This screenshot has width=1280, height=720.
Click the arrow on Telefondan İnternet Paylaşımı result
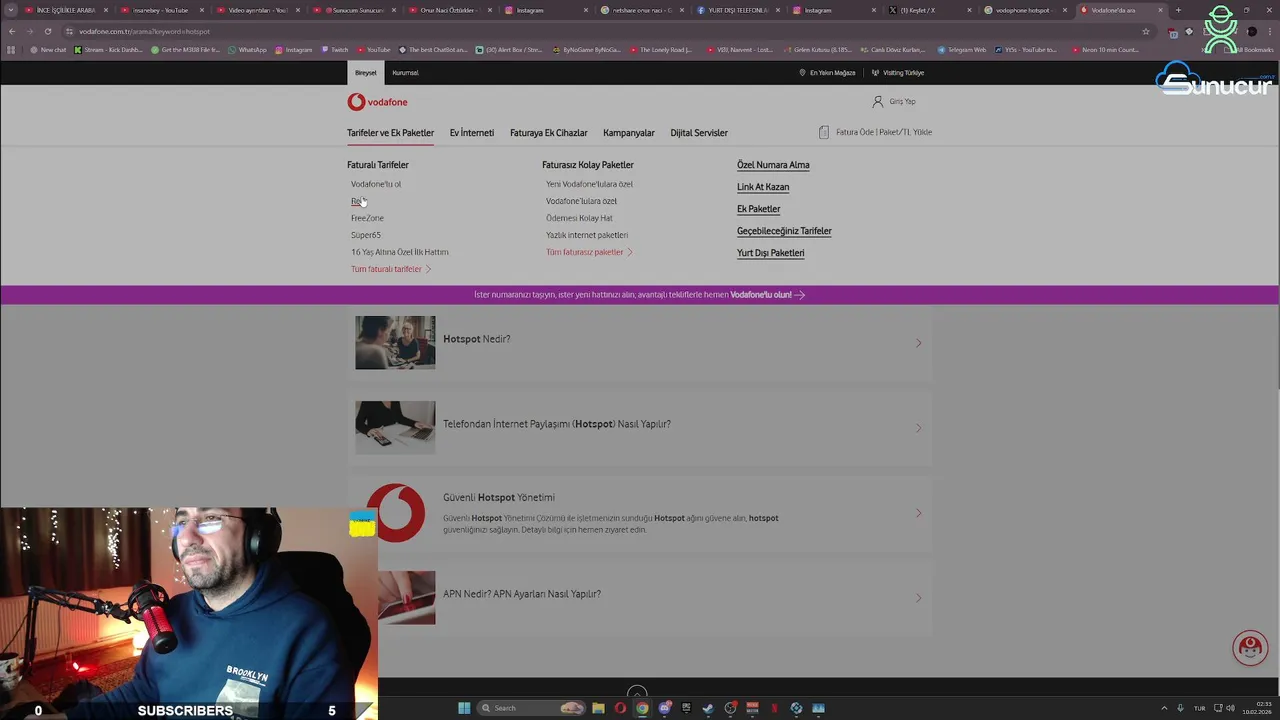pos(918,428)
